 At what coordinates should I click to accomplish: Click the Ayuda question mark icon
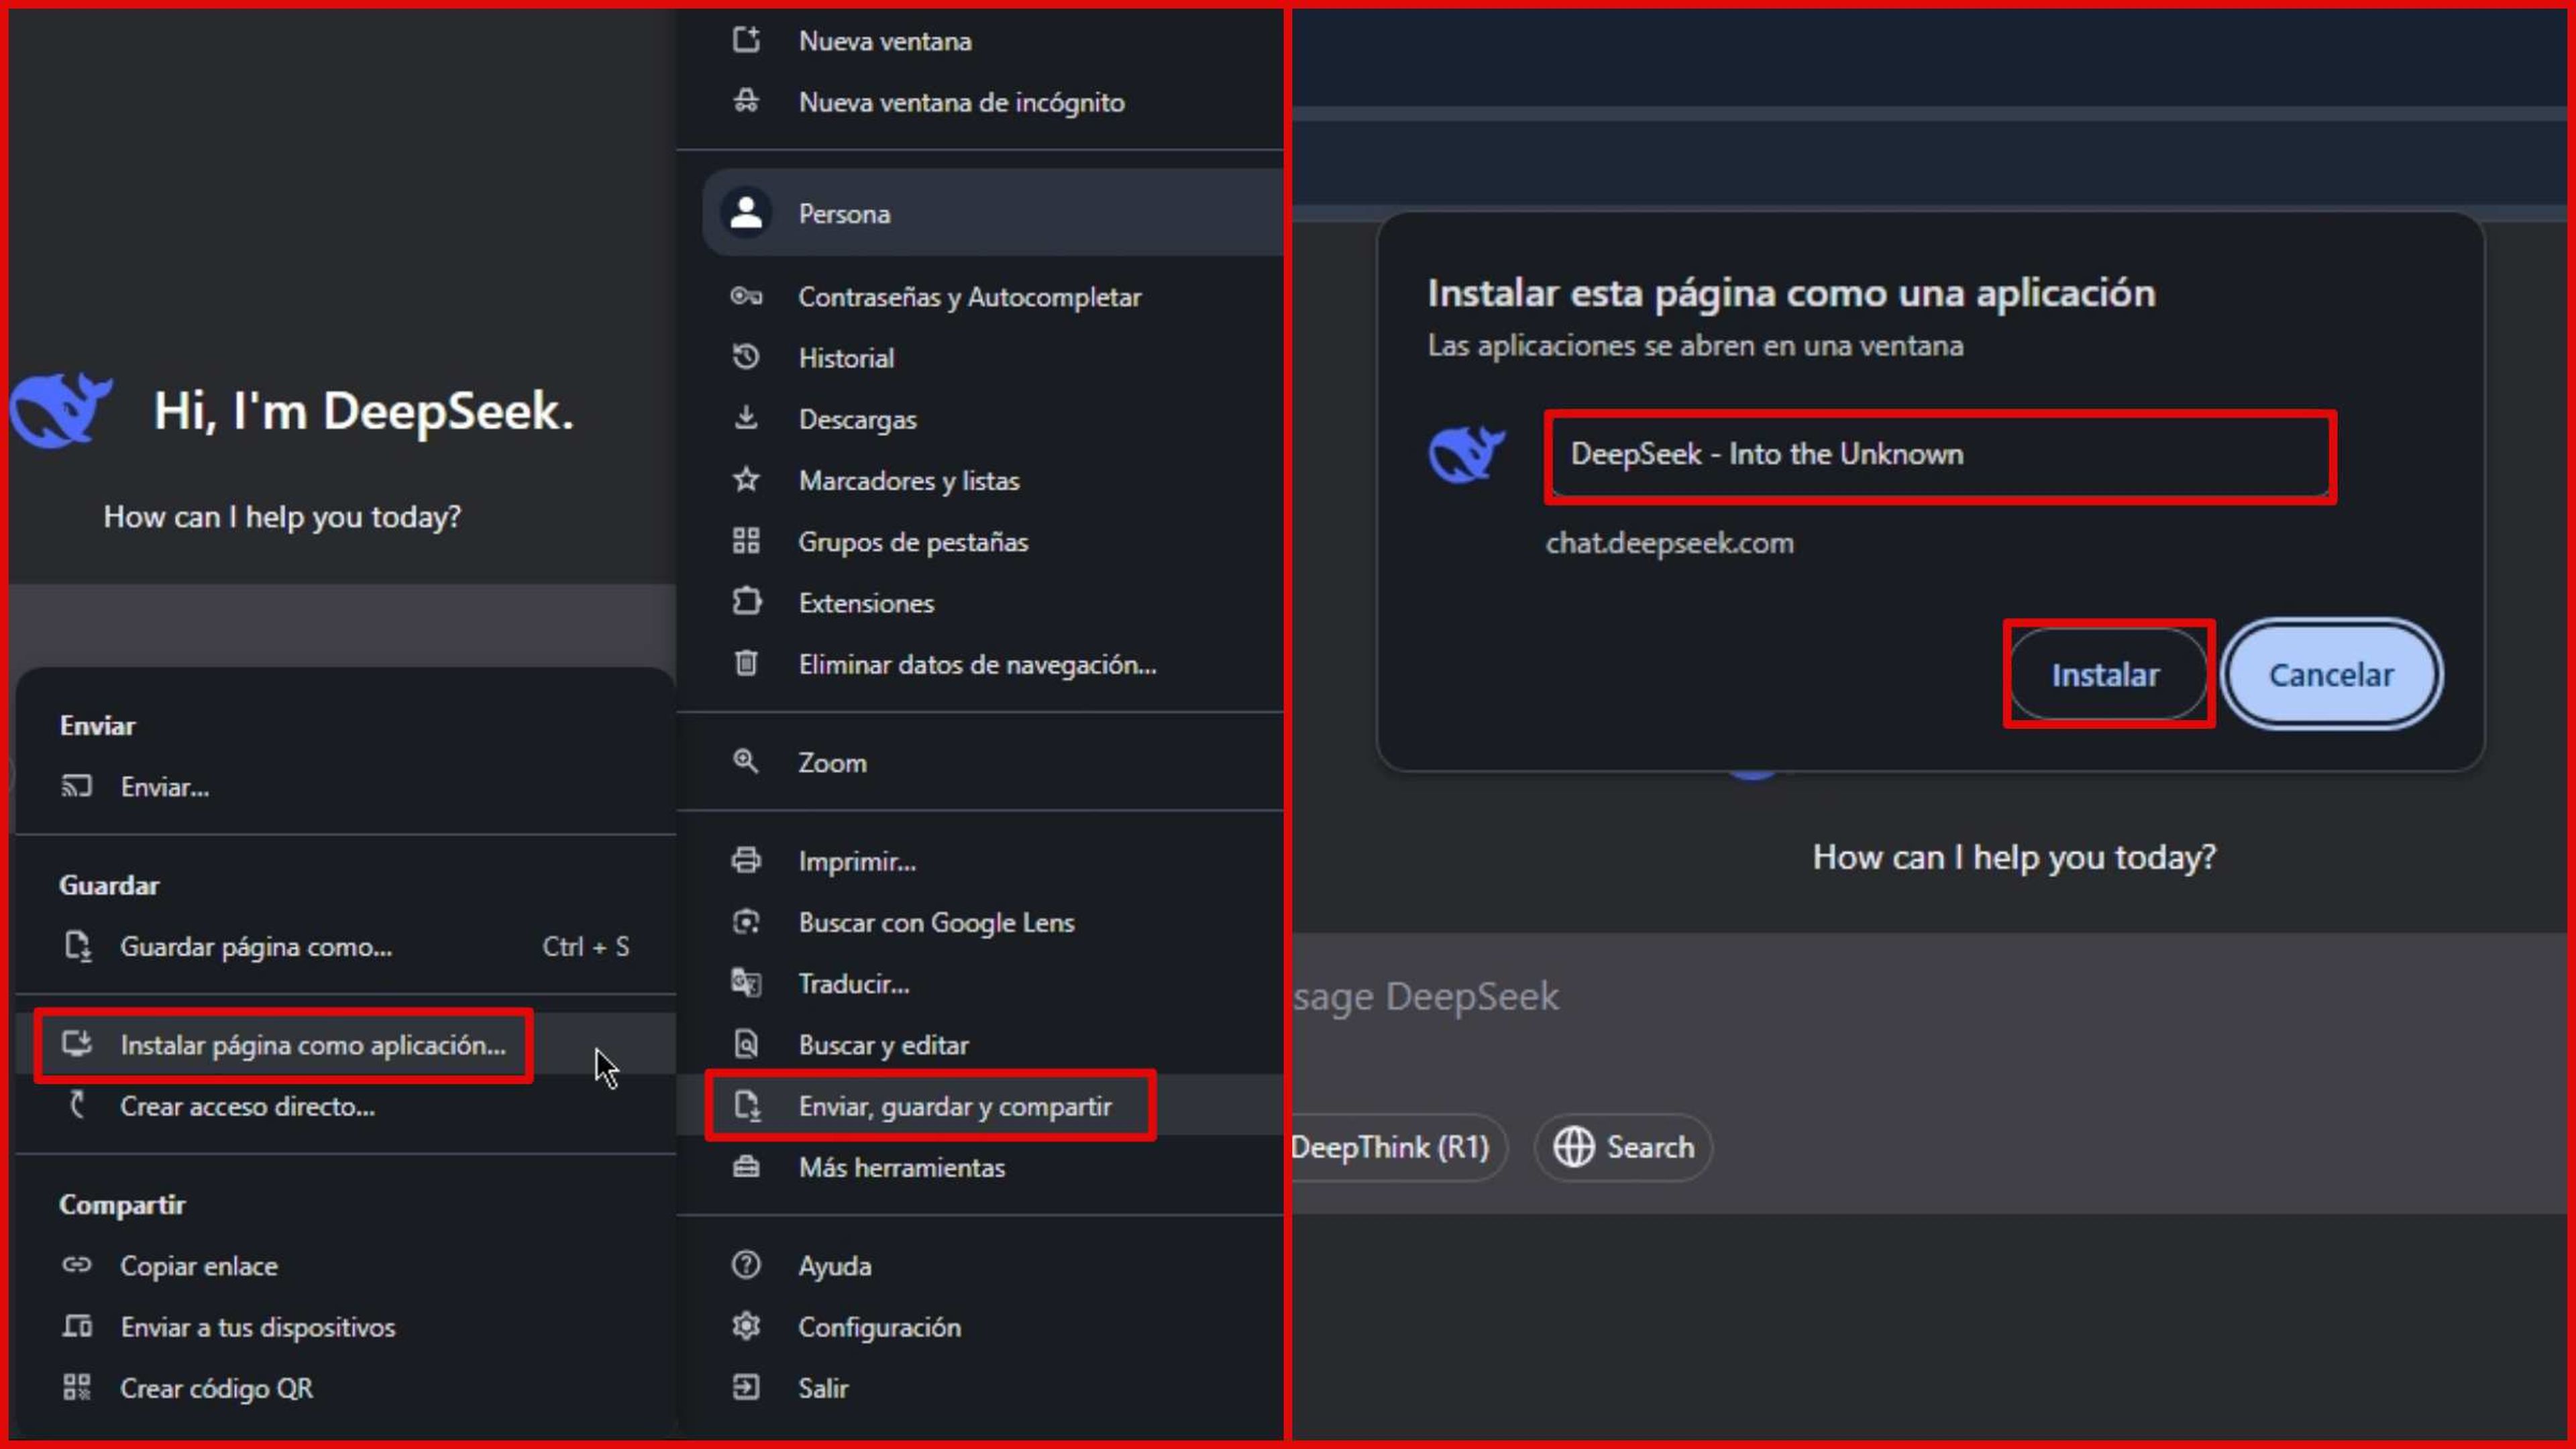(746, 1265)
